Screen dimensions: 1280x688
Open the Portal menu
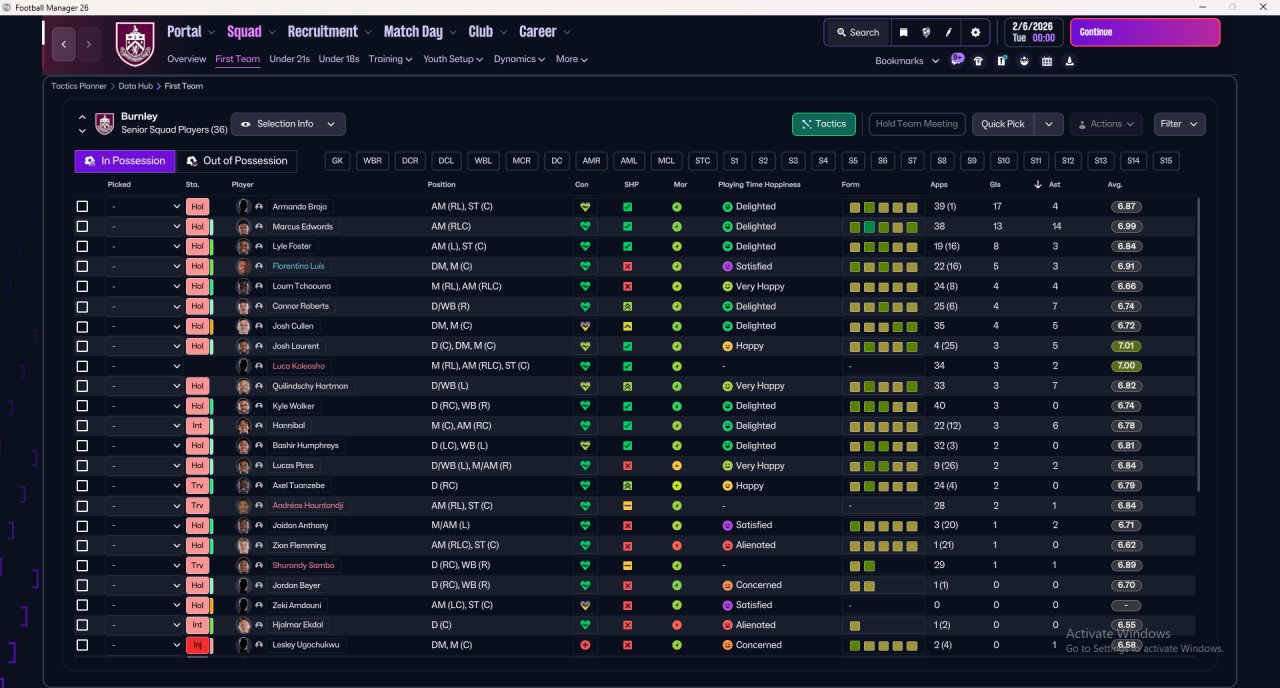click(x=191, y=32)
